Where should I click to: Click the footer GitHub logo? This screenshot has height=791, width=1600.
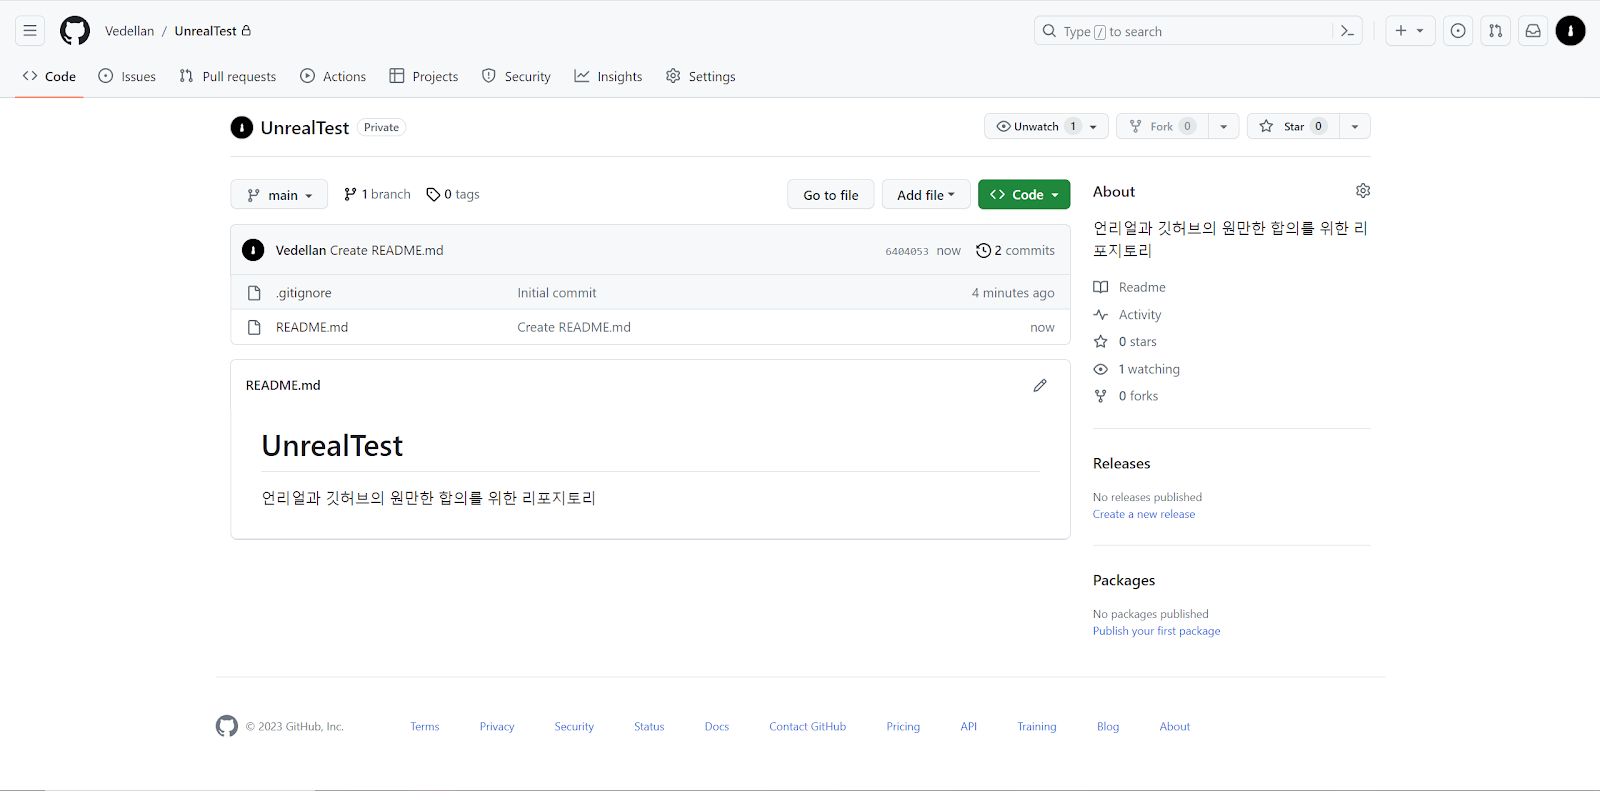tap(227, 726)
